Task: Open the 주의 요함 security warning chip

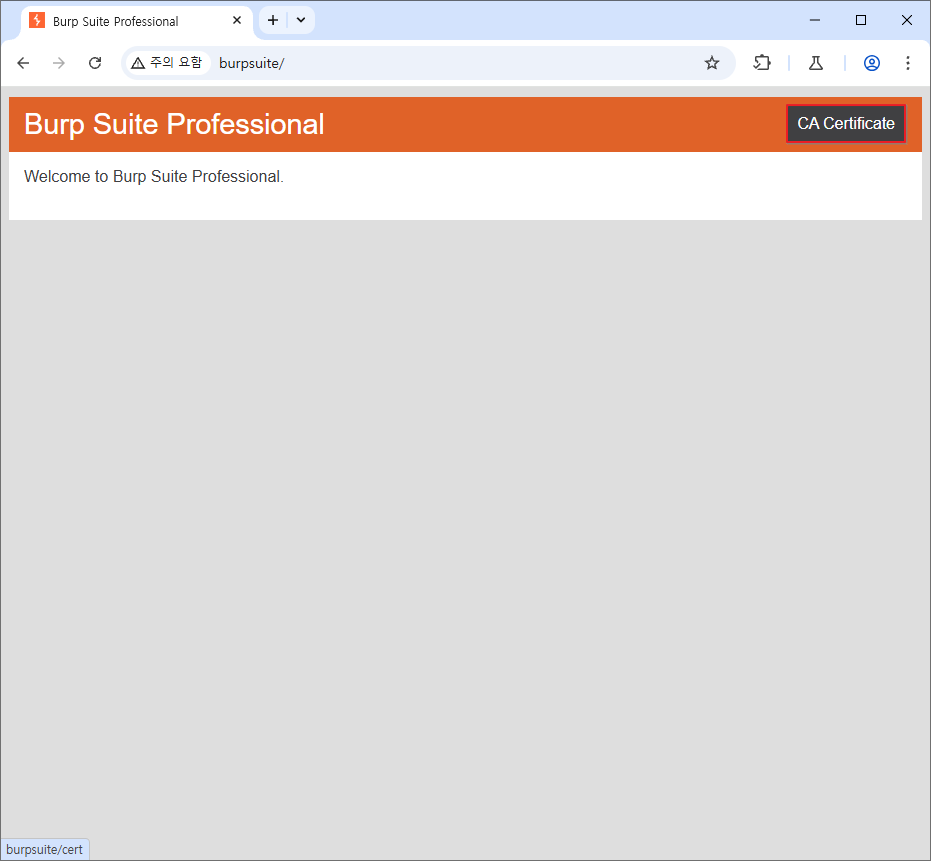Action: coord(167,63)
